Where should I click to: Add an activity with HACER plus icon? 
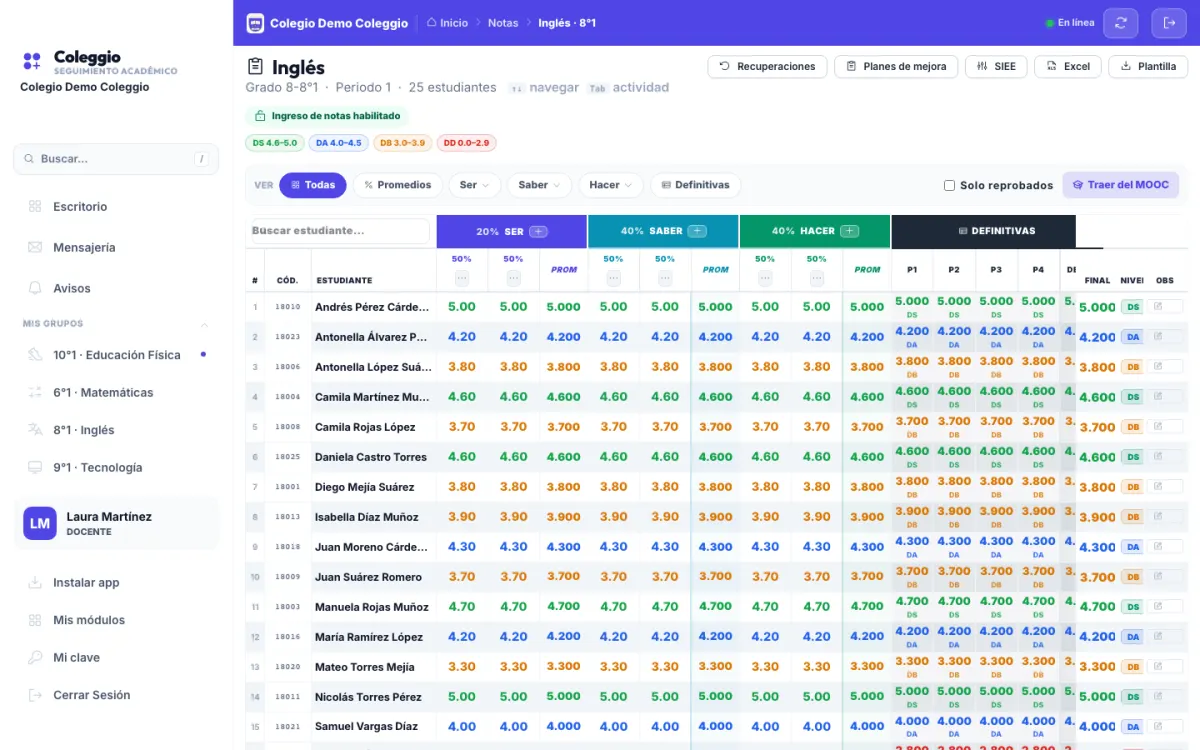pyautogui.click(x=849, y=231)
